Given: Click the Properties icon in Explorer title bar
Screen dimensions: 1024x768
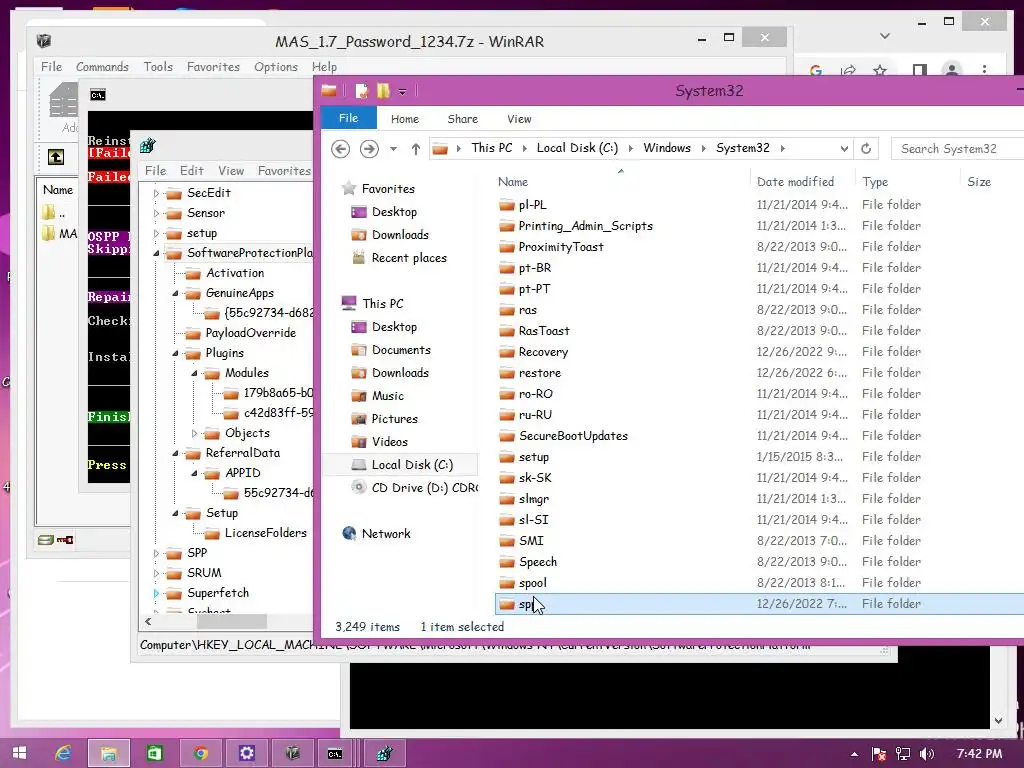Looking at the screenshot, I should pyautogui.click(x=361, y=91).
